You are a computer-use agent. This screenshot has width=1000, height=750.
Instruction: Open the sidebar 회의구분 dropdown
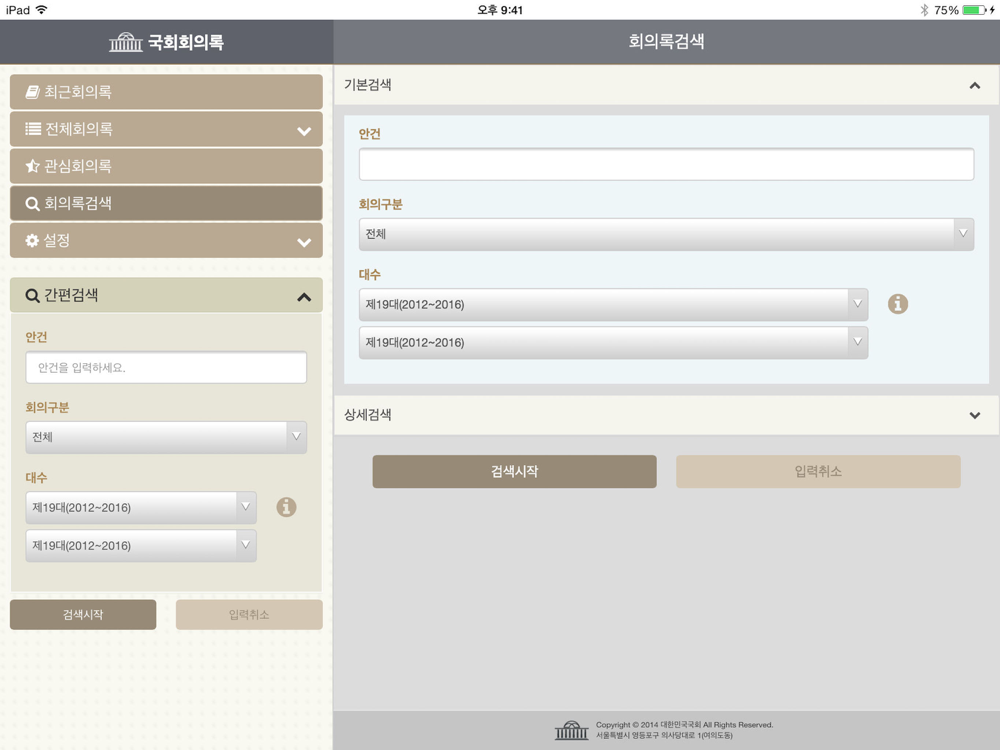click(166, 437)
